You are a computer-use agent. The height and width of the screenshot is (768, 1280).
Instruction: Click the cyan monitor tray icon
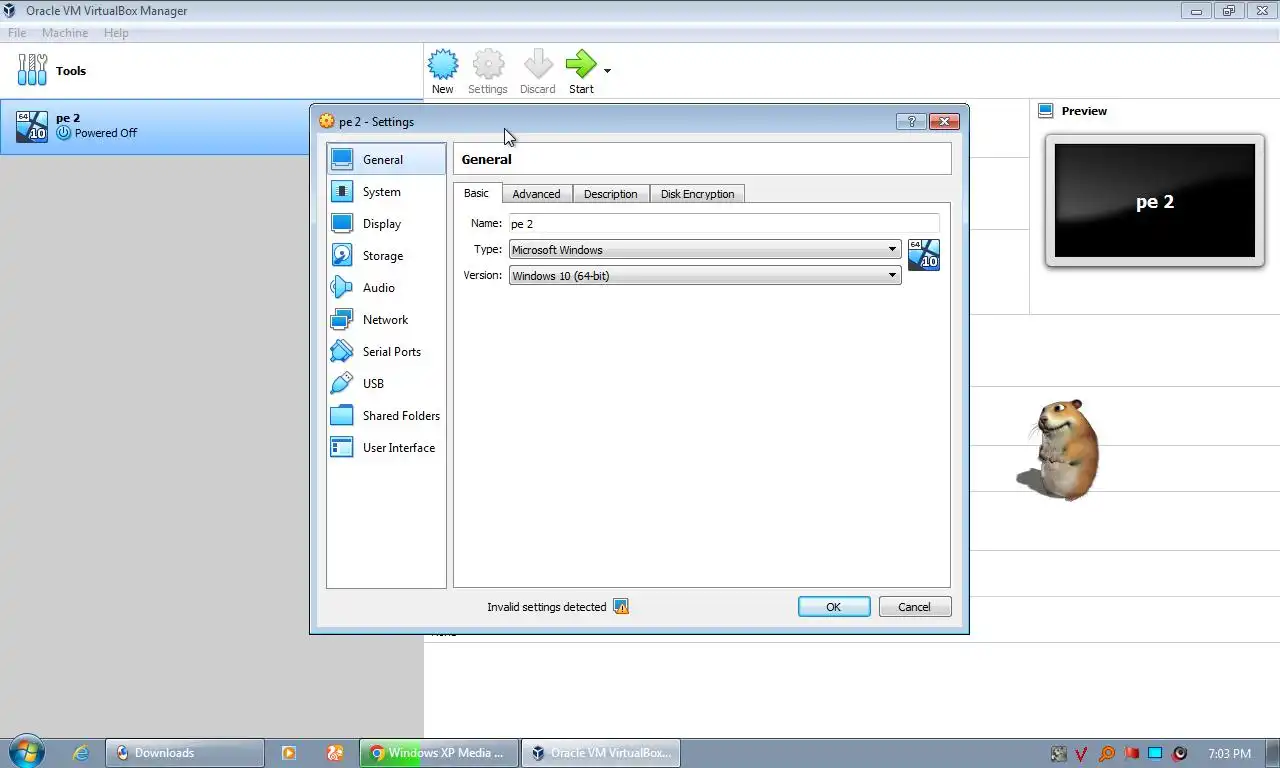[x=1155, y=754]
